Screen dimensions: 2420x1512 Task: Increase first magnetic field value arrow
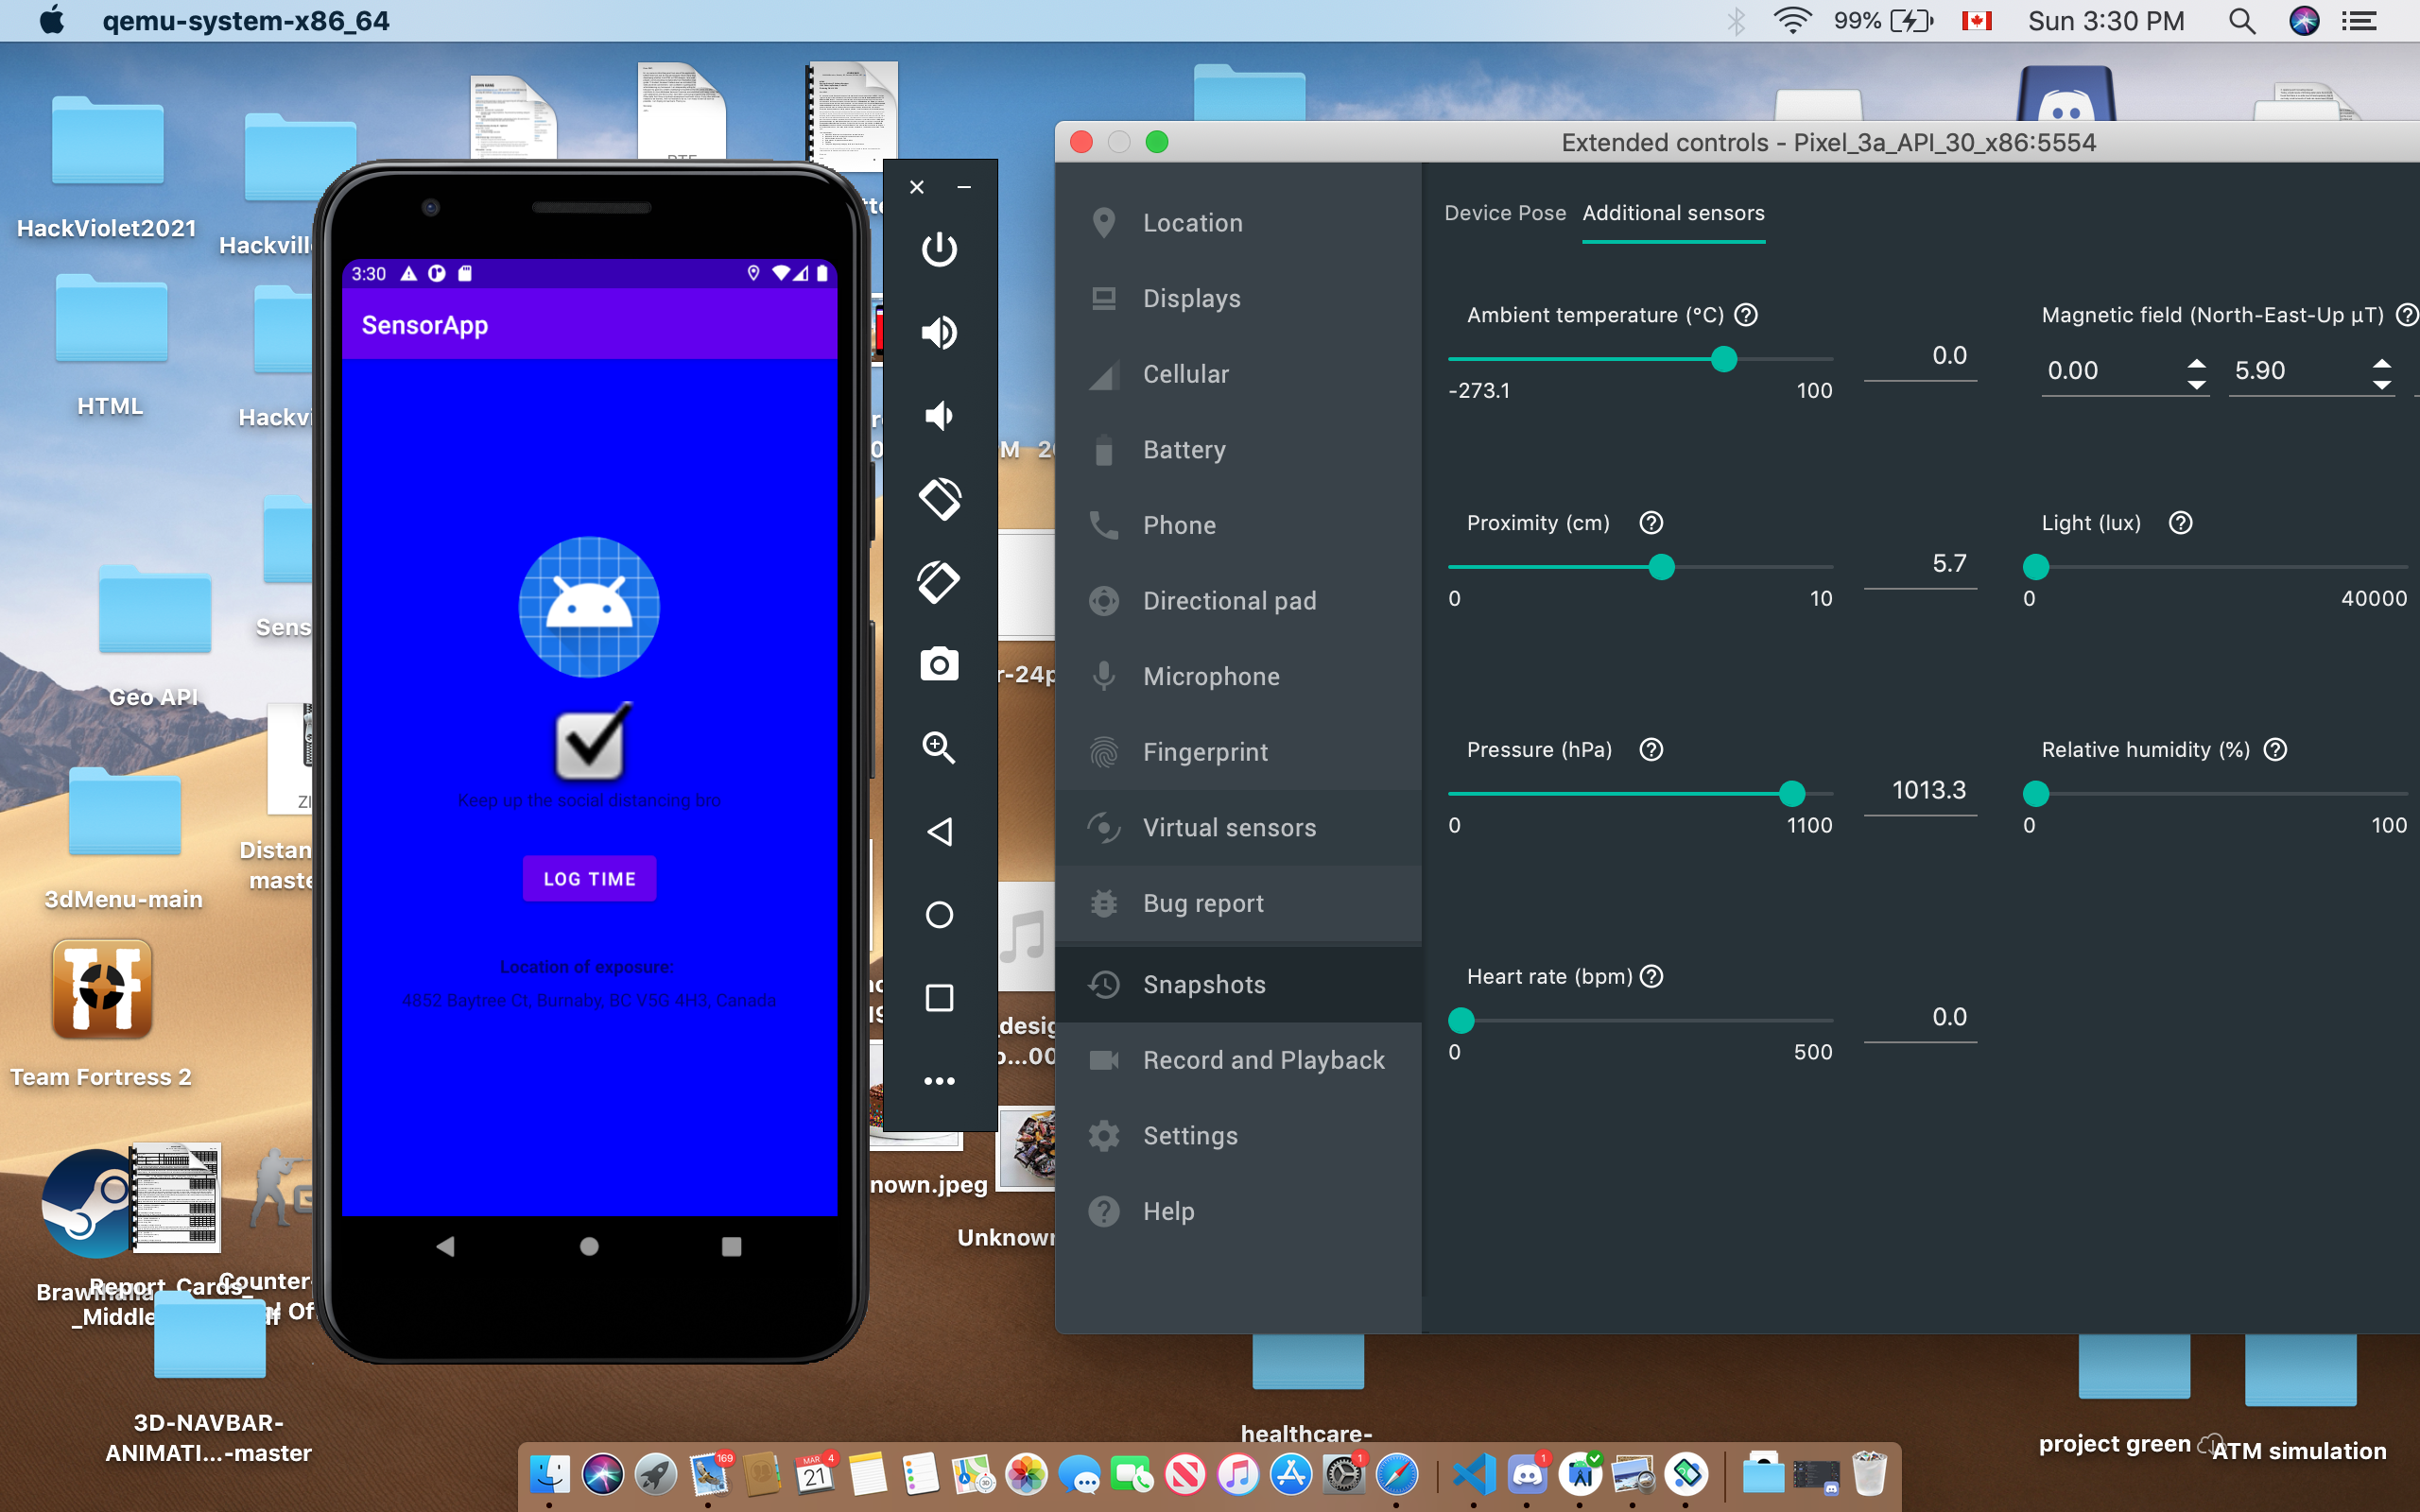click(2196, 362)
